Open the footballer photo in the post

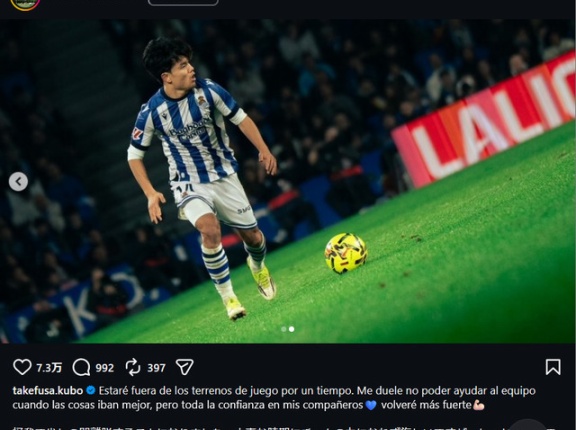[287, 181]
